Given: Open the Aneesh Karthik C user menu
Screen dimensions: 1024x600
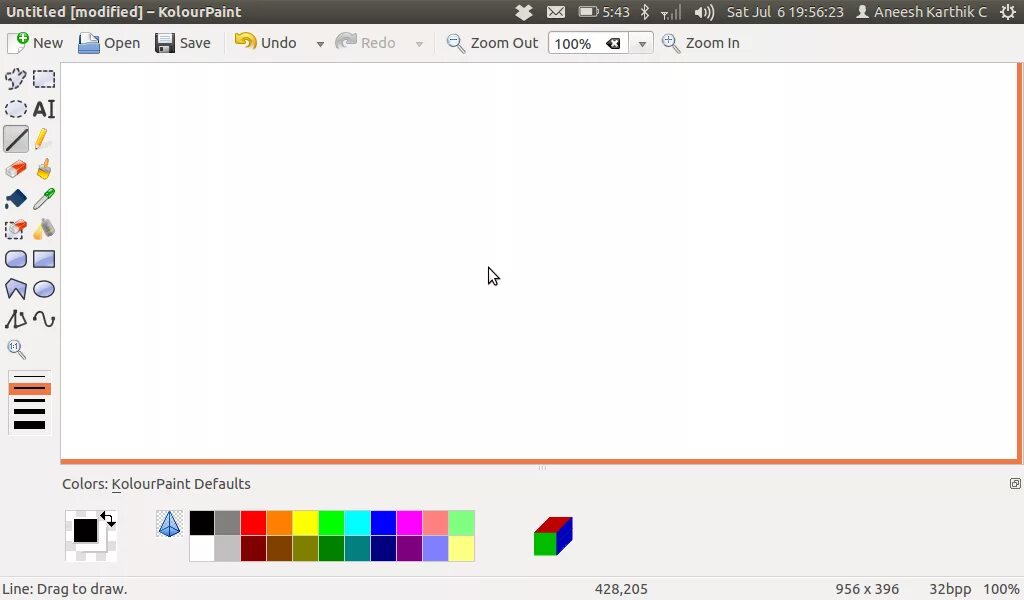Looking at the screenshot, I should (x=921, y=12).
